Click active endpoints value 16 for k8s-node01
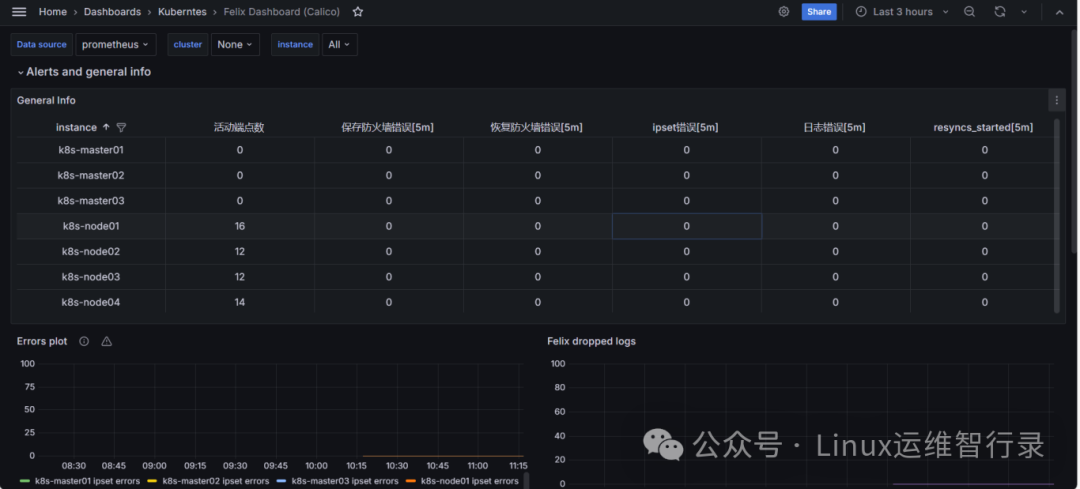1080x489 pixels. pyautogui.click(x=240, y=226)
